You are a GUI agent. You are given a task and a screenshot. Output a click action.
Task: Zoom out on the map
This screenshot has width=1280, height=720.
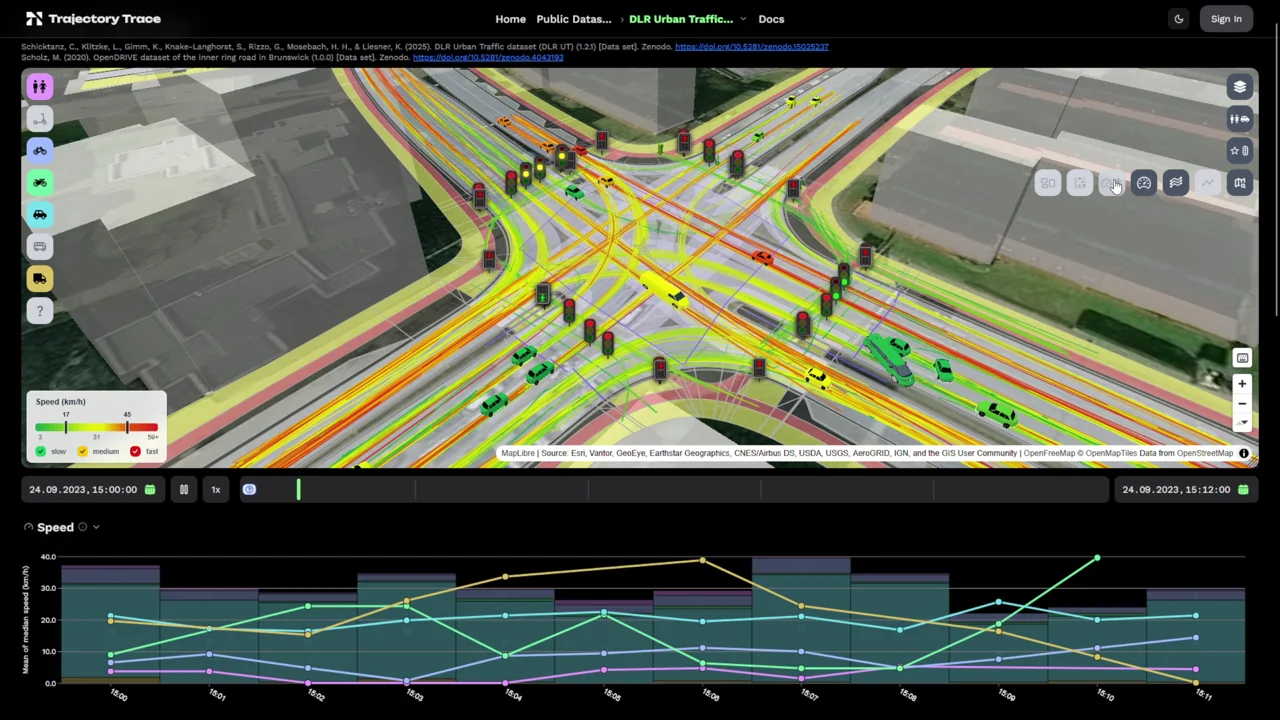1242,404
